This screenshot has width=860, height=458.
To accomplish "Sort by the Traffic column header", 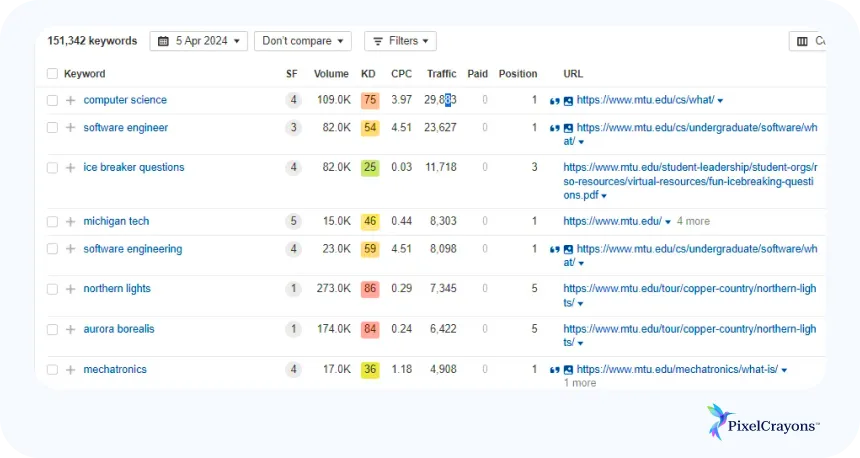I will point(442,73).
